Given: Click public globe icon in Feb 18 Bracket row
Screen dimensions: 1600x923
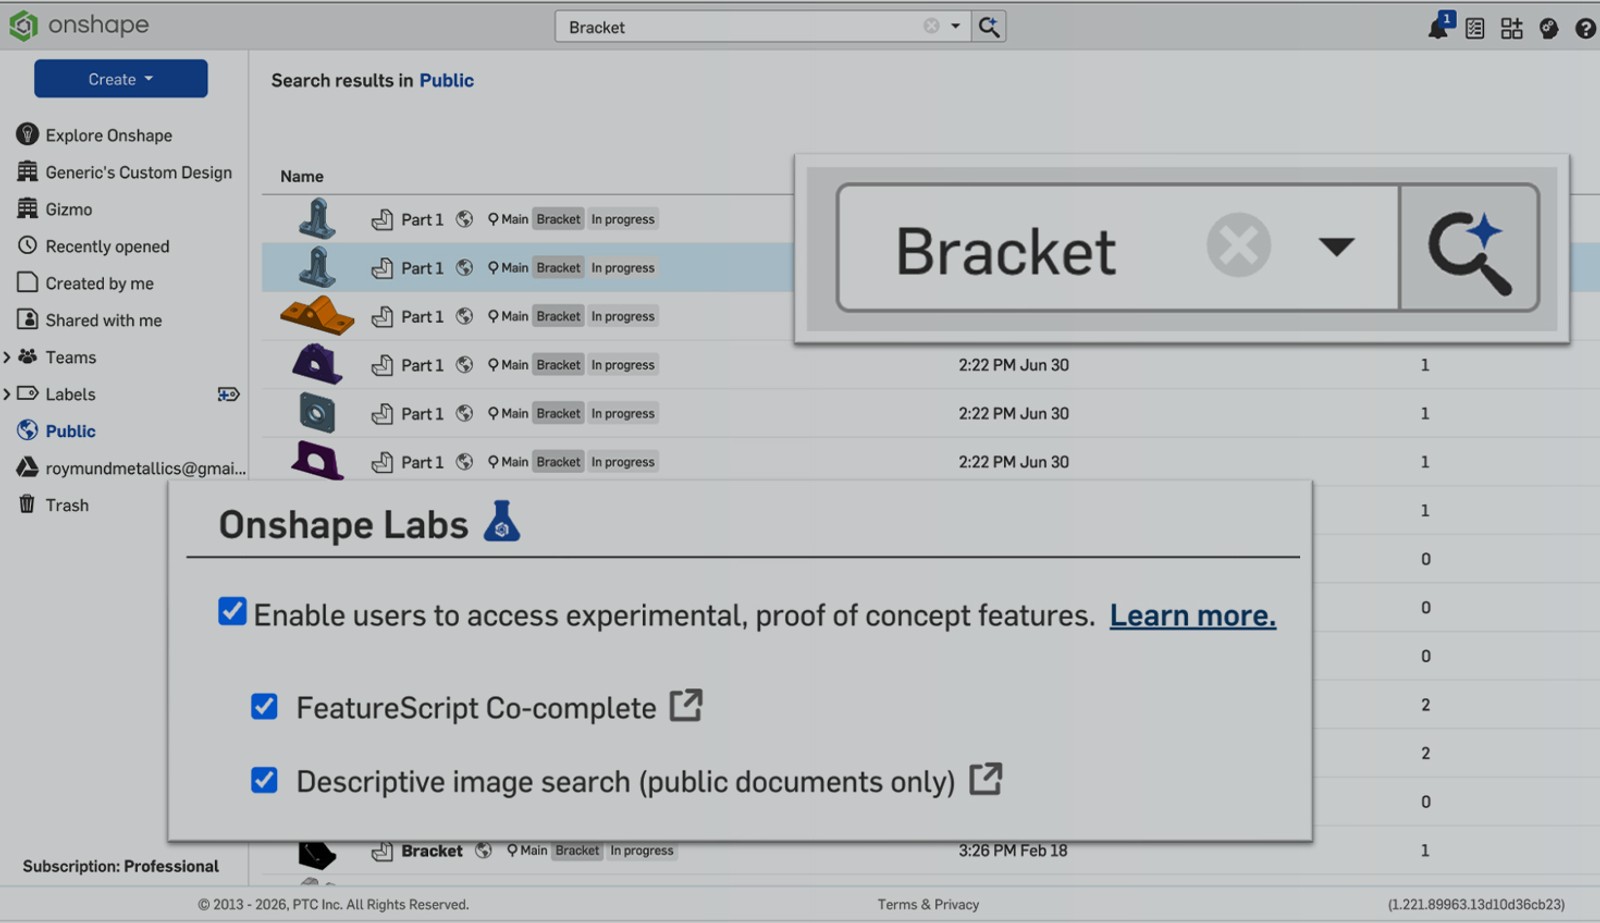Looking at the screenshot, I should click(x=484, y=851).
